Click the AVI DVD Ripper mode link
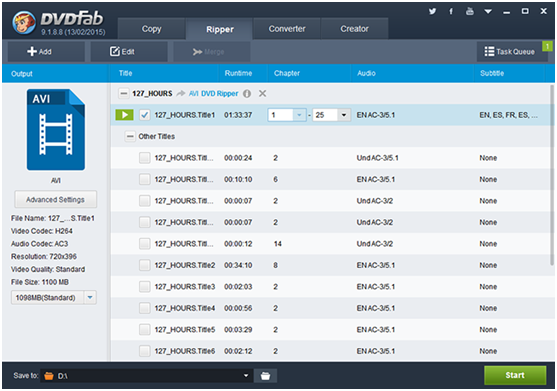Viewport: 557px width, 391px height. click(213, 94)
